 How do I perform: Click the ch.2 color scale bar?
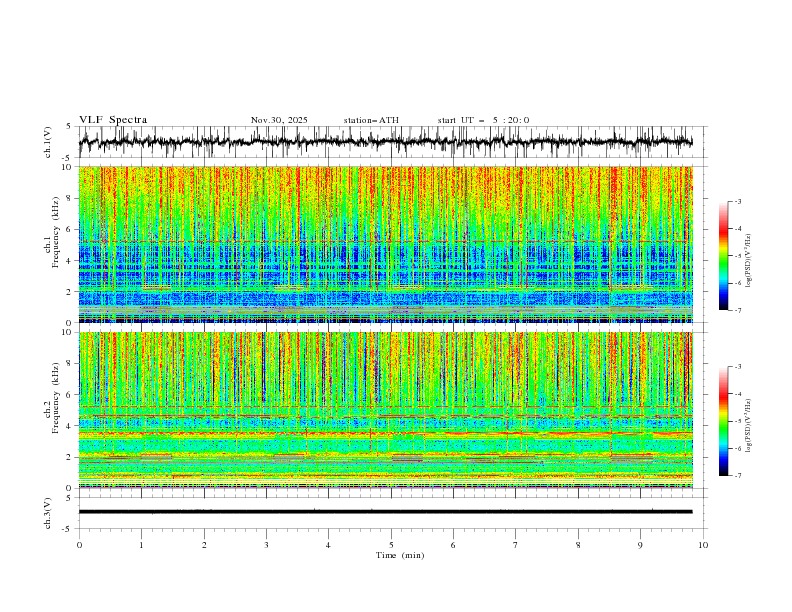click(x=723, y=421)
